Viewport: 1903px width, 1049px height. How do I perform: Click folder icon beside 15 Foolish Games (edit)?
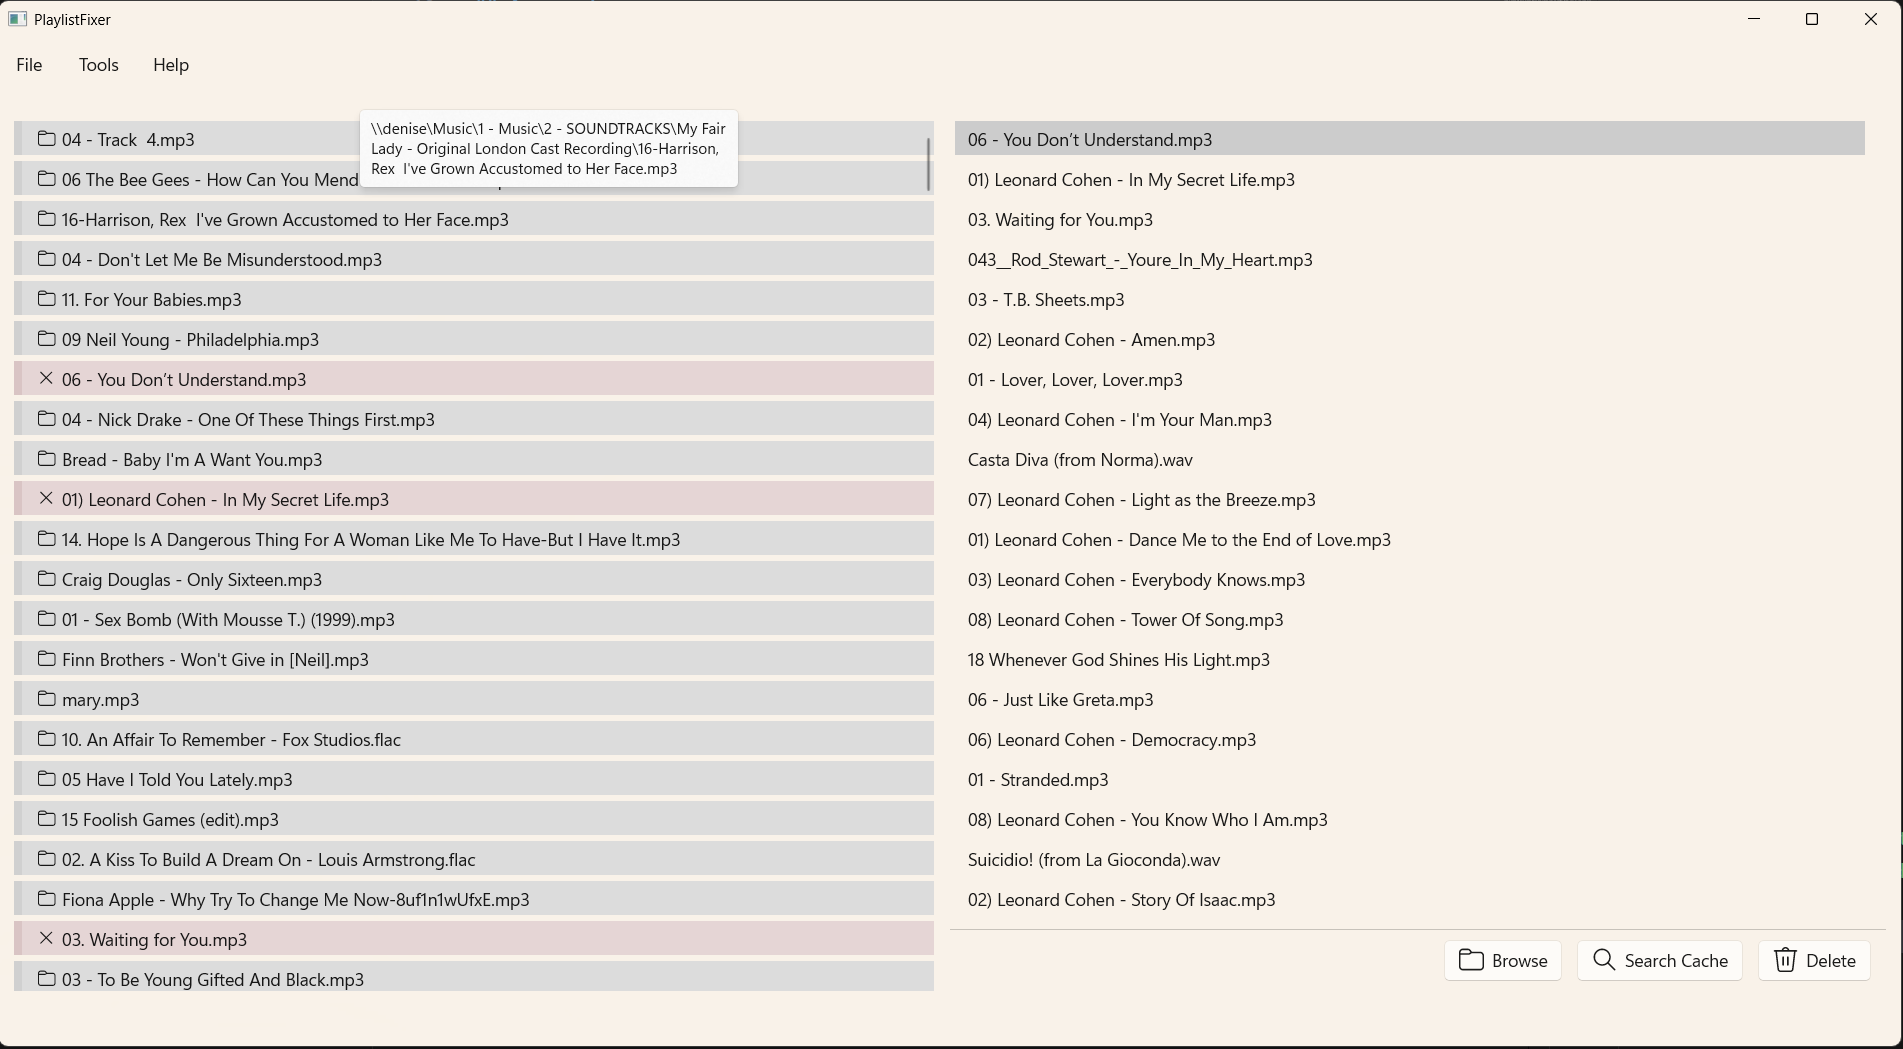coord(46,819)
